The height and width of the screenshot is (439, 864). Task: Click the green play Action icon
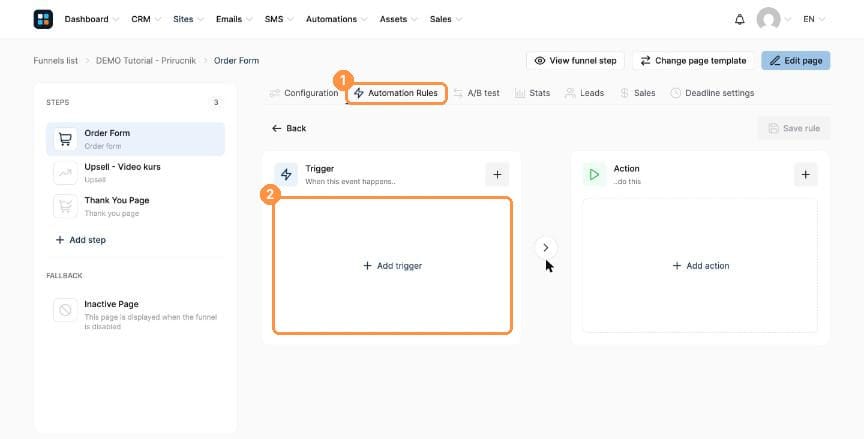(594, 175)
